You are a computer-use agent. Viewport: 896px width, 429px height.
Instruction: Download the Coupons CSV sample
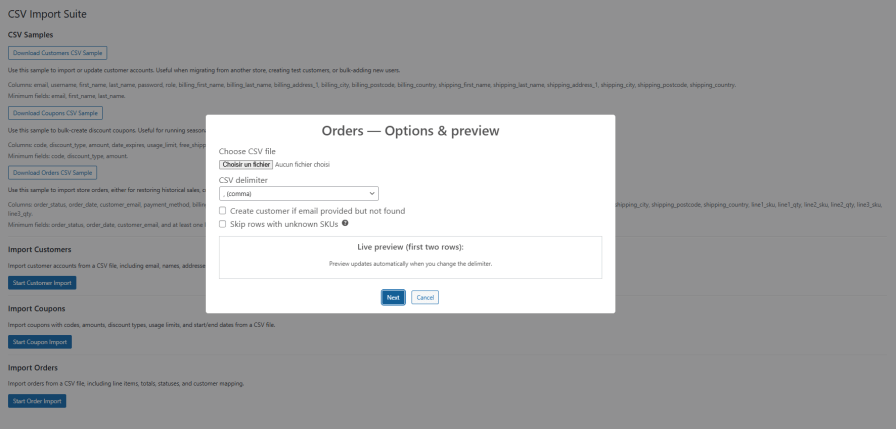click(55, 113)
